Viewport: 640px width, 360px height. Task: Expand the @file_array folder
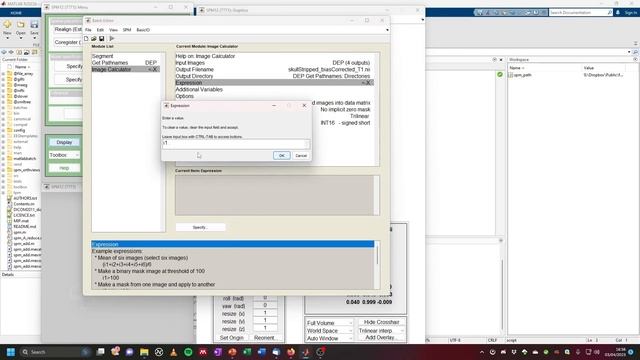coord(3,74)
